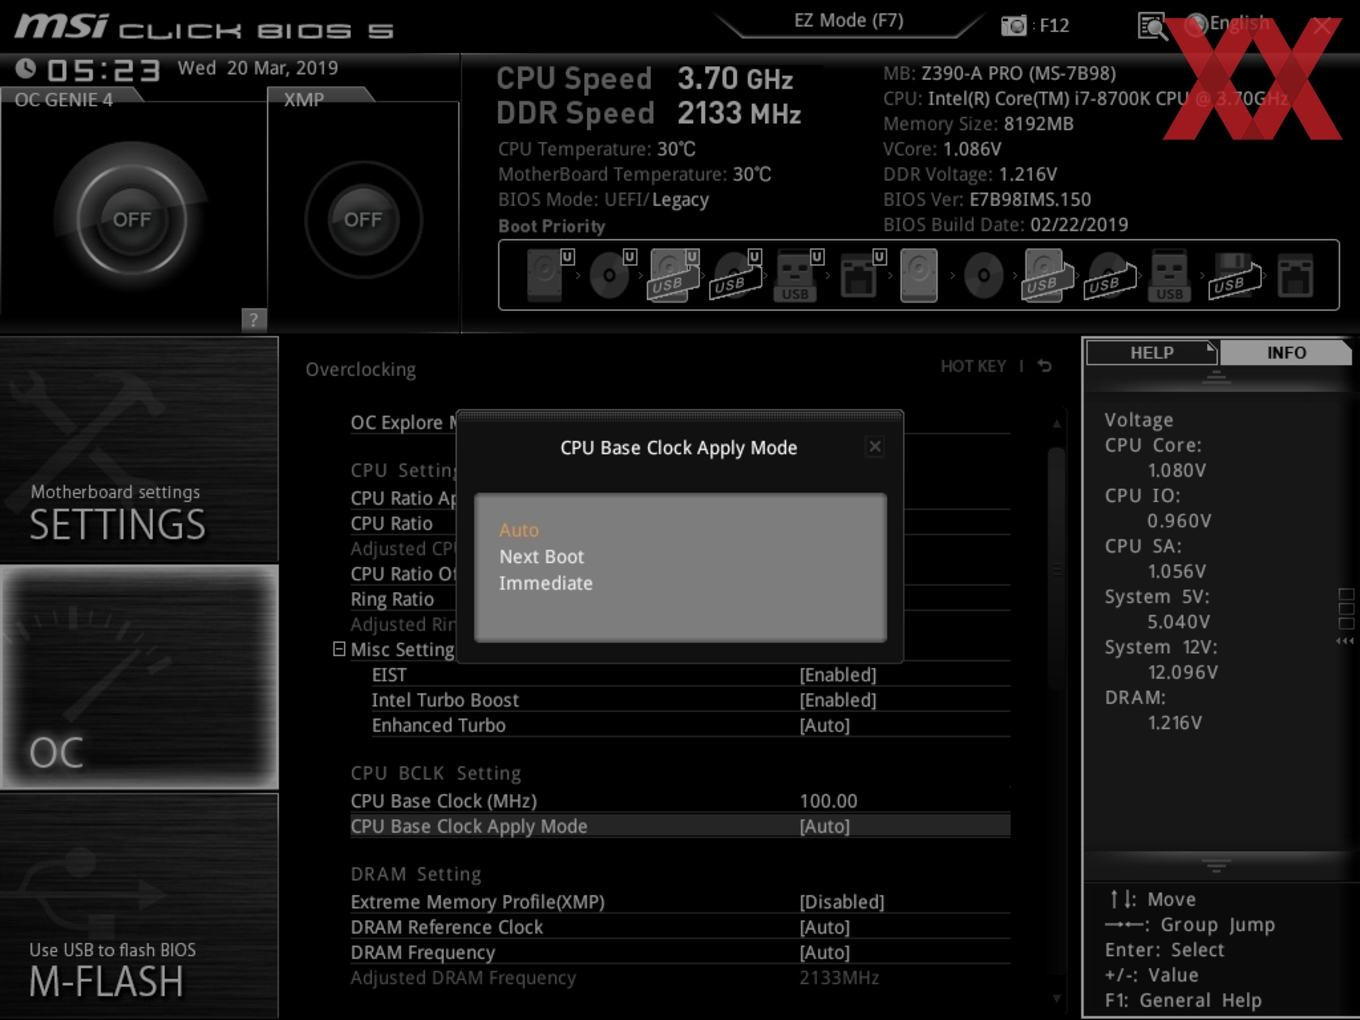The image size is (1360, 1020).
Task: Select the UEFI USB hard disk boot icon
Action: coord(673,275)
